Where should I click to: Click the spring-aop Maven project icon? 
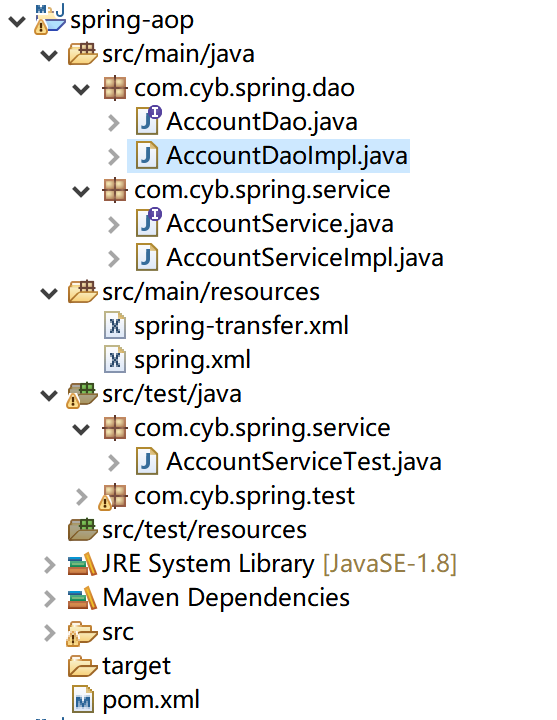click(50, 19)
